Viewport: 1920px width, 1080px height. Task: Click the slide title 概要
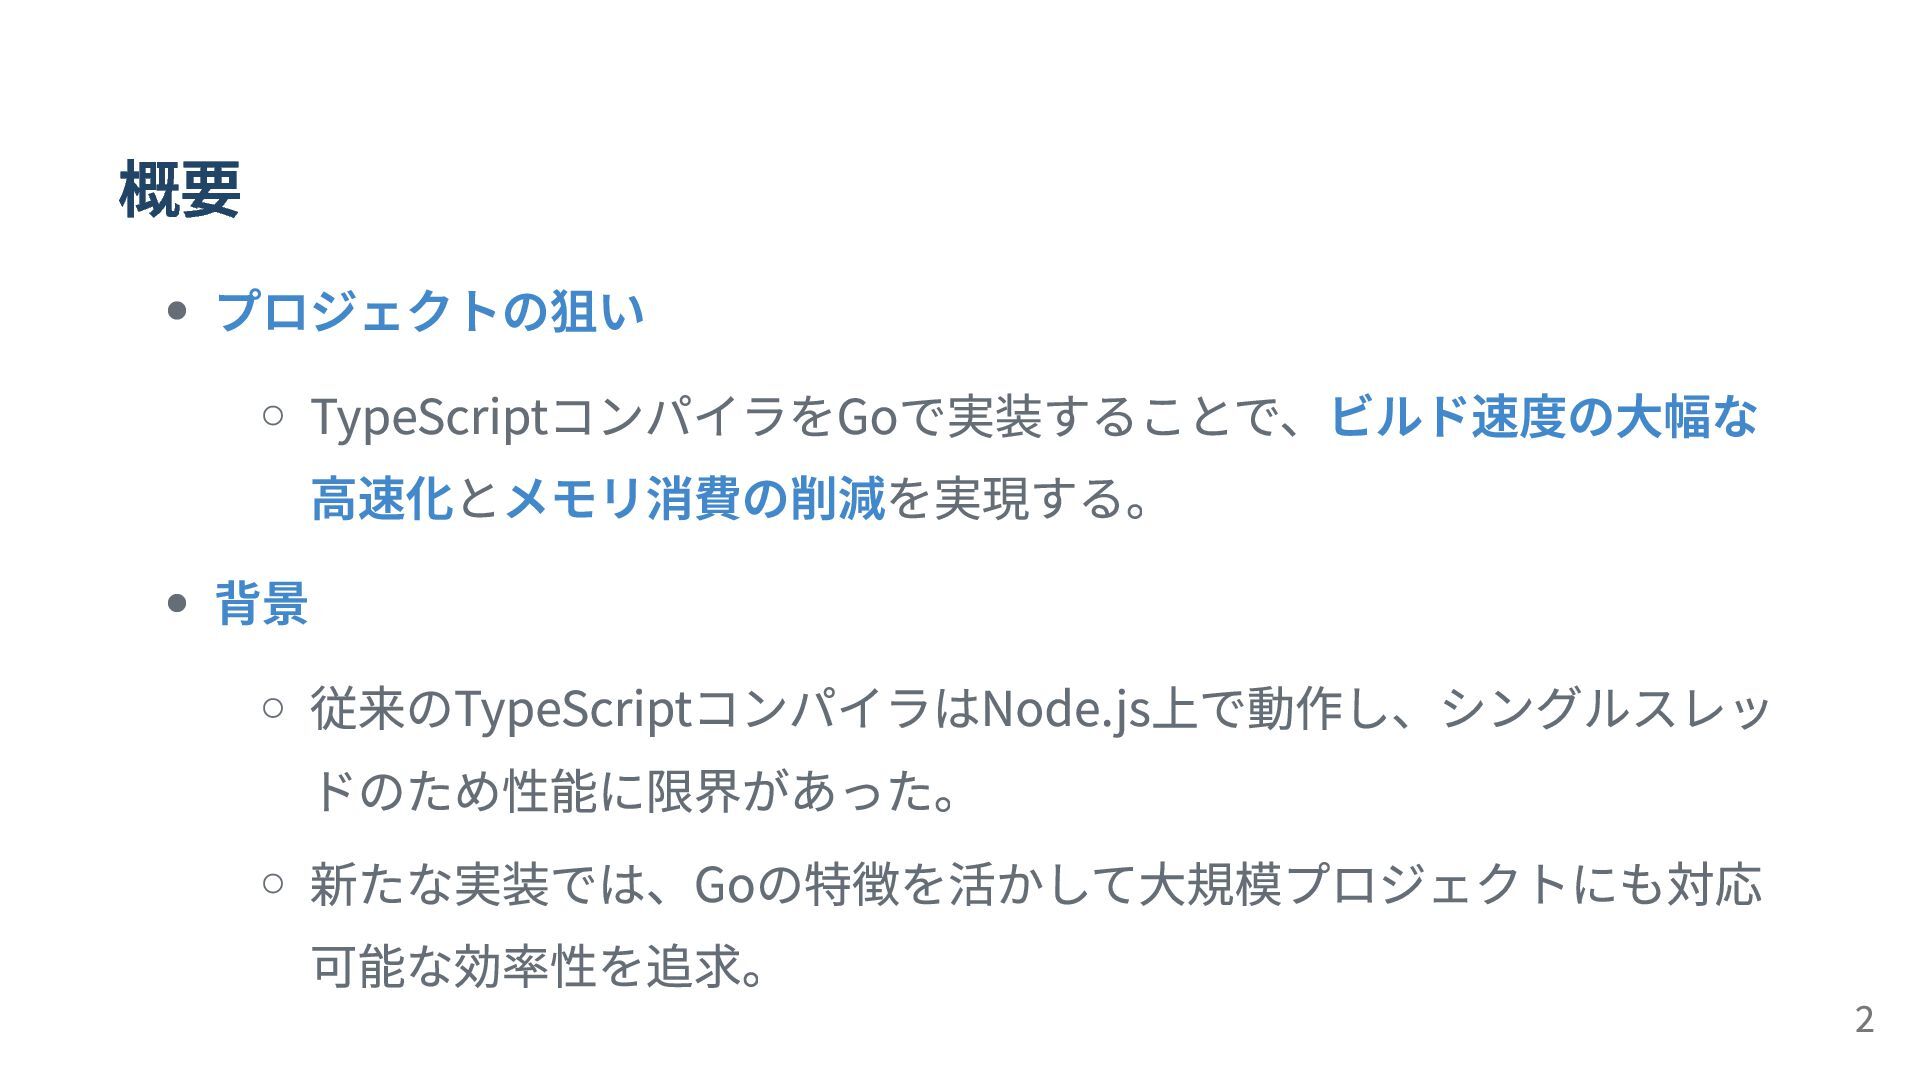(180, 189)
